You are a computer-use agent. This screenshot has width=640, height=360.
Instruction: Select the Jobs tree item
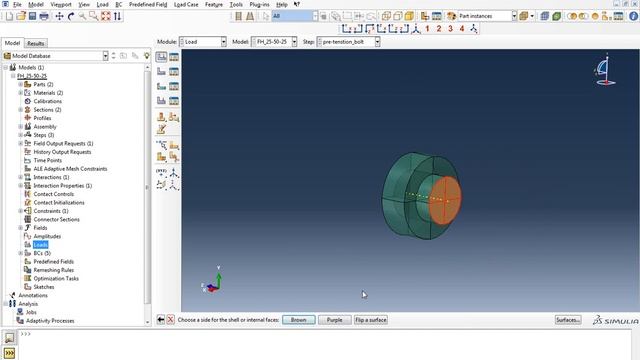[31, 312]
